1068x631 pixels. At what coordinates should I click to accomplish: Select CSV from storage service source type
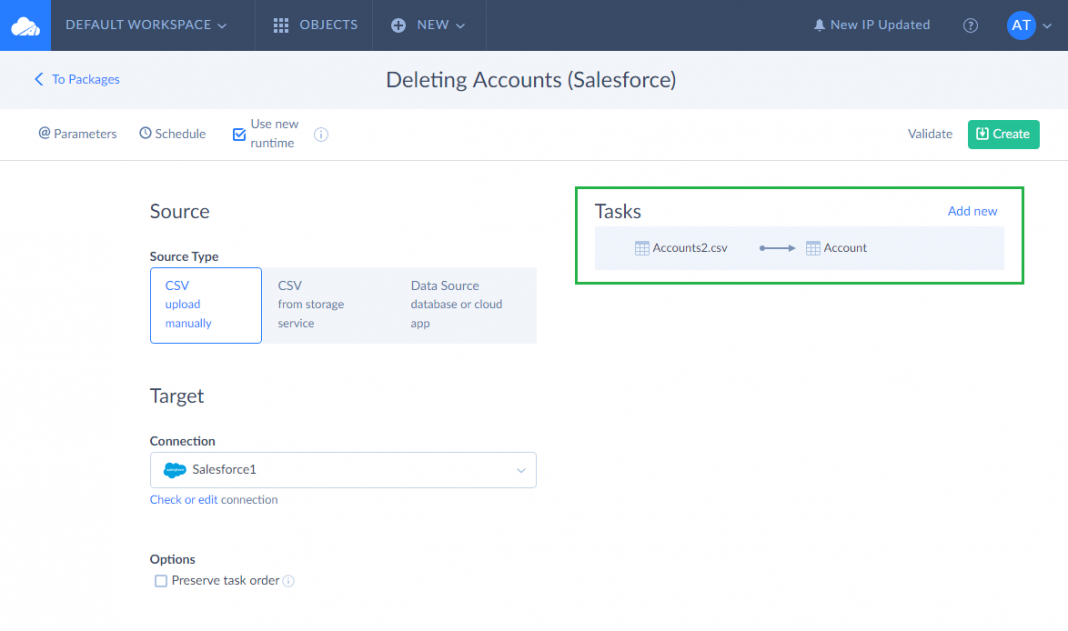pyautogui.click(x=309, y=305)
